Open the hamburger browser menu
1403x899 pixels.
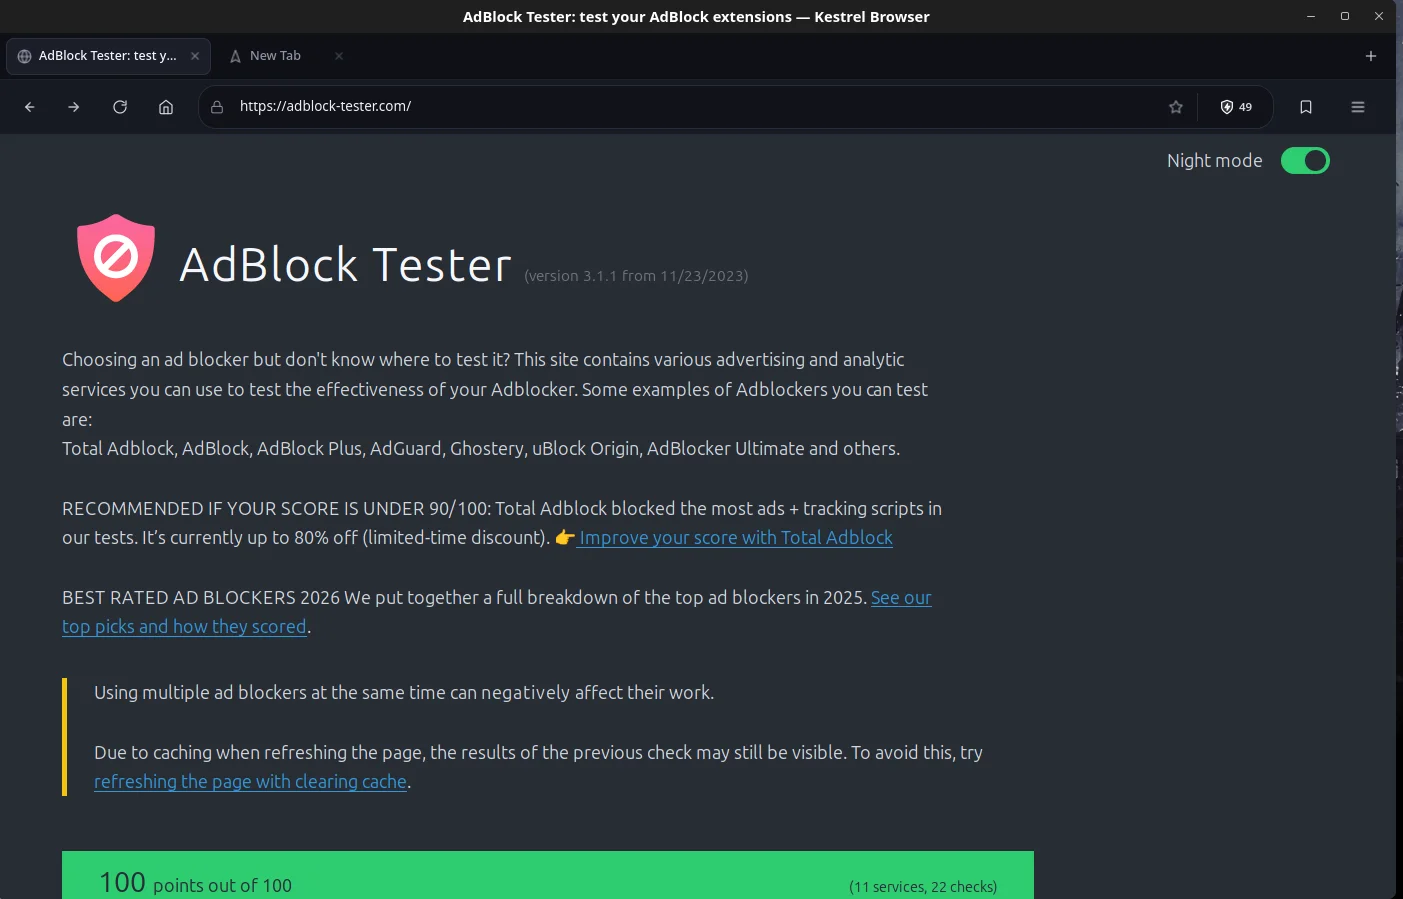click(x=1358, y=107)
